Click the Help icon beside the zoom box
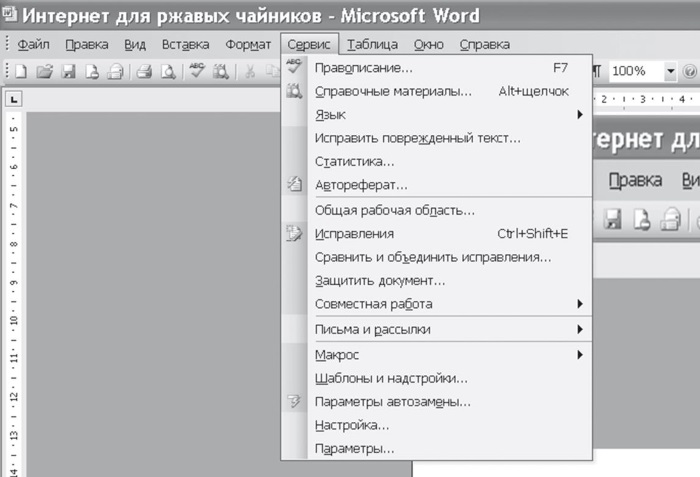This screenshot has height=477, width=700. coord(689,71)
